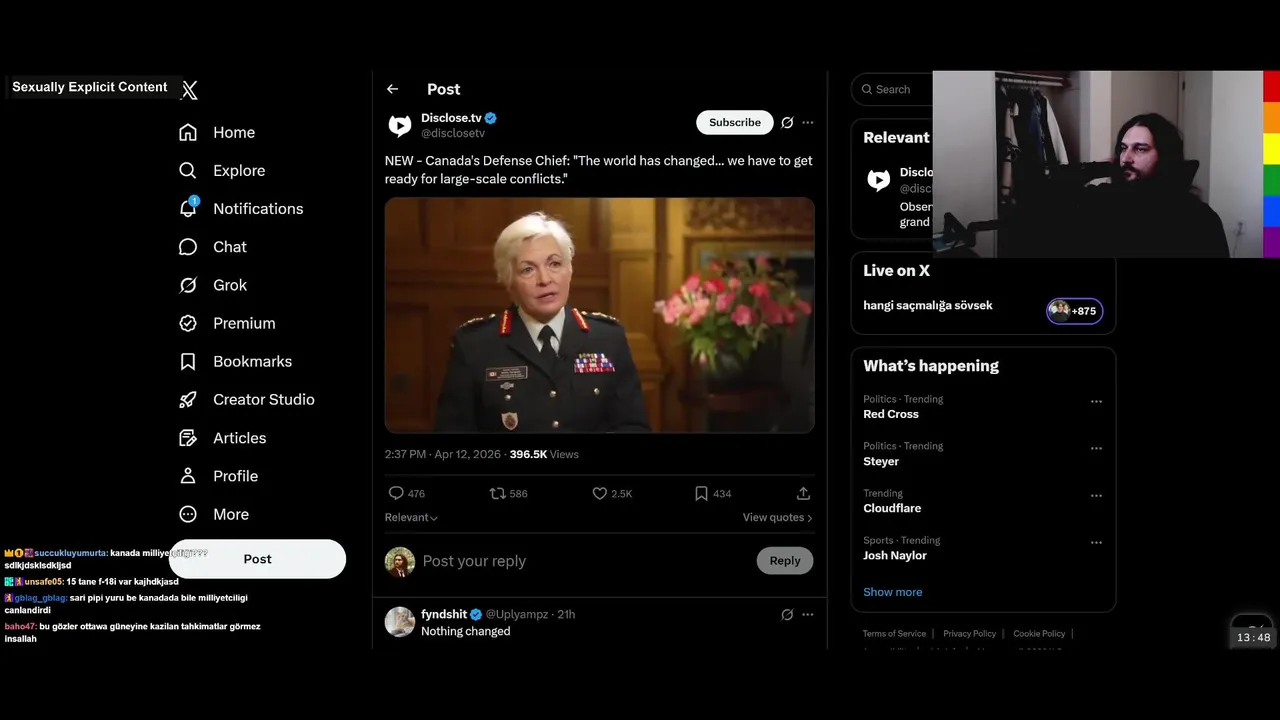Open the Cookie Policy link

pos(1039,633)
